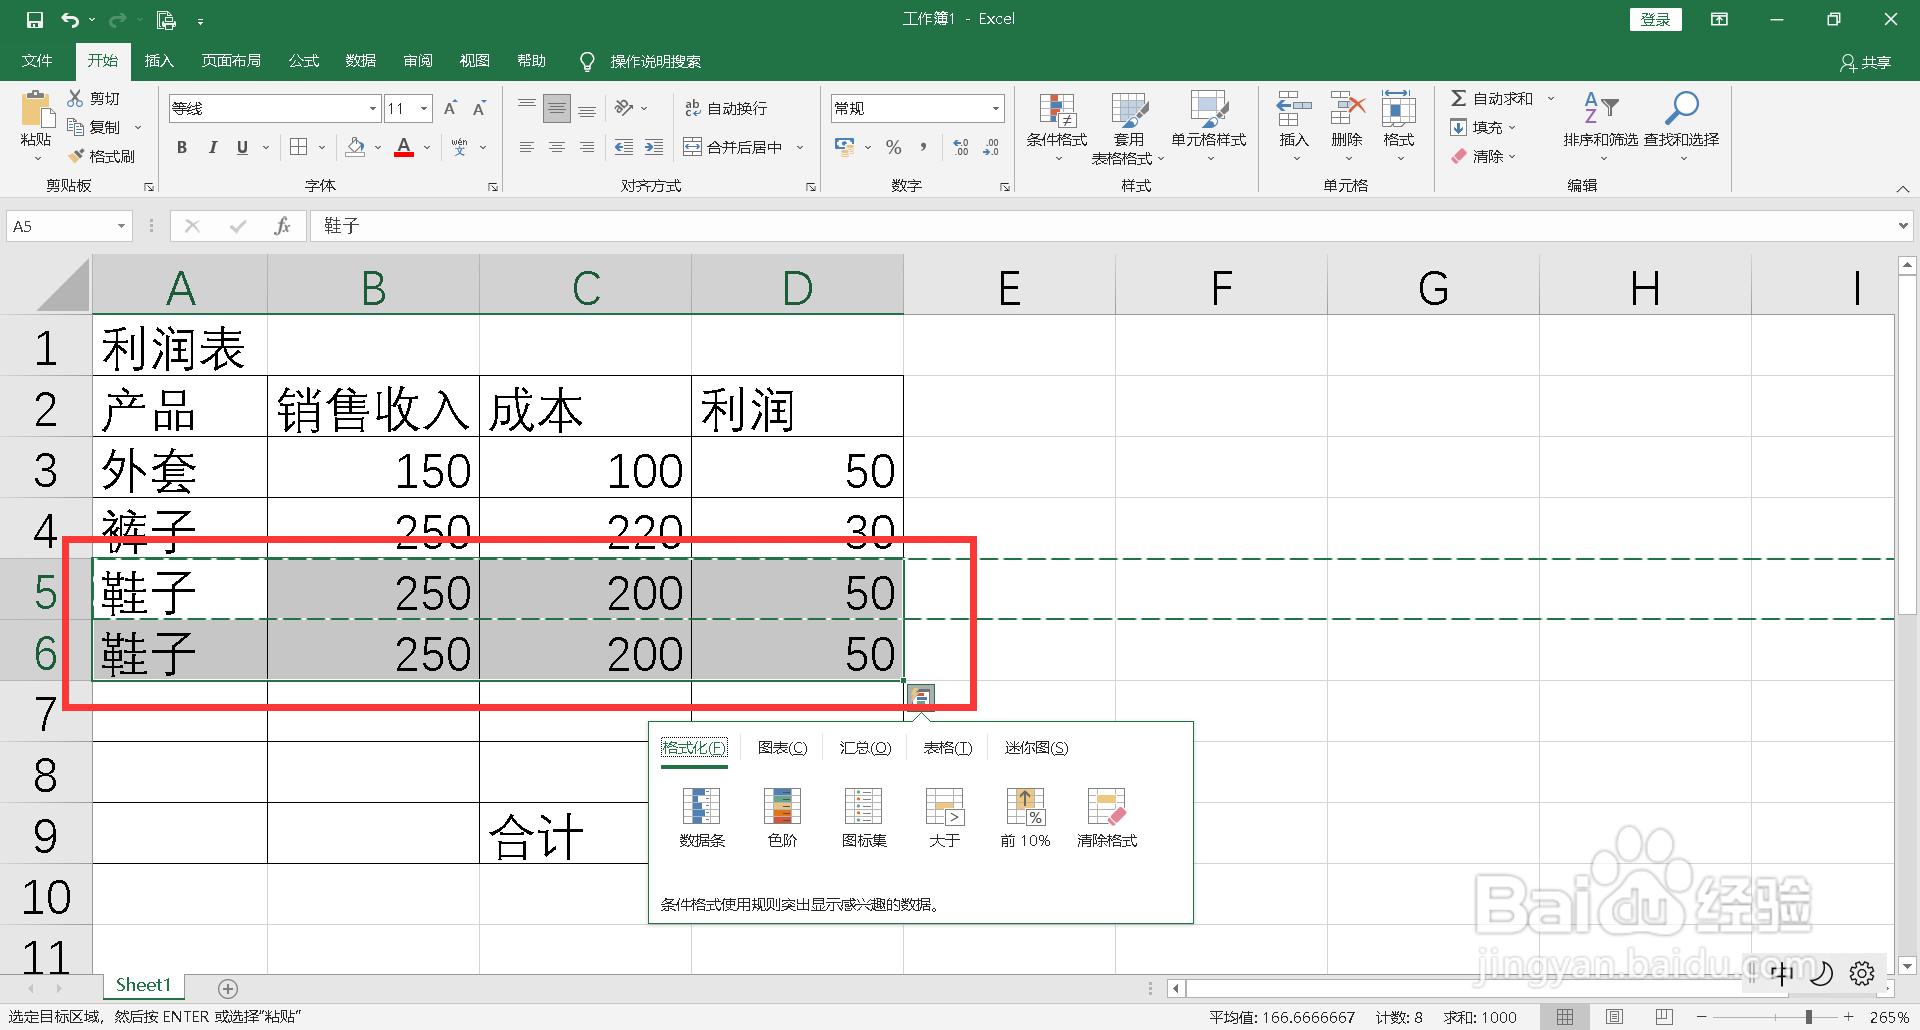This screenshot has height=1030, width=1920.
Task: Toggle italic formatting
Action: coord(212,147)
